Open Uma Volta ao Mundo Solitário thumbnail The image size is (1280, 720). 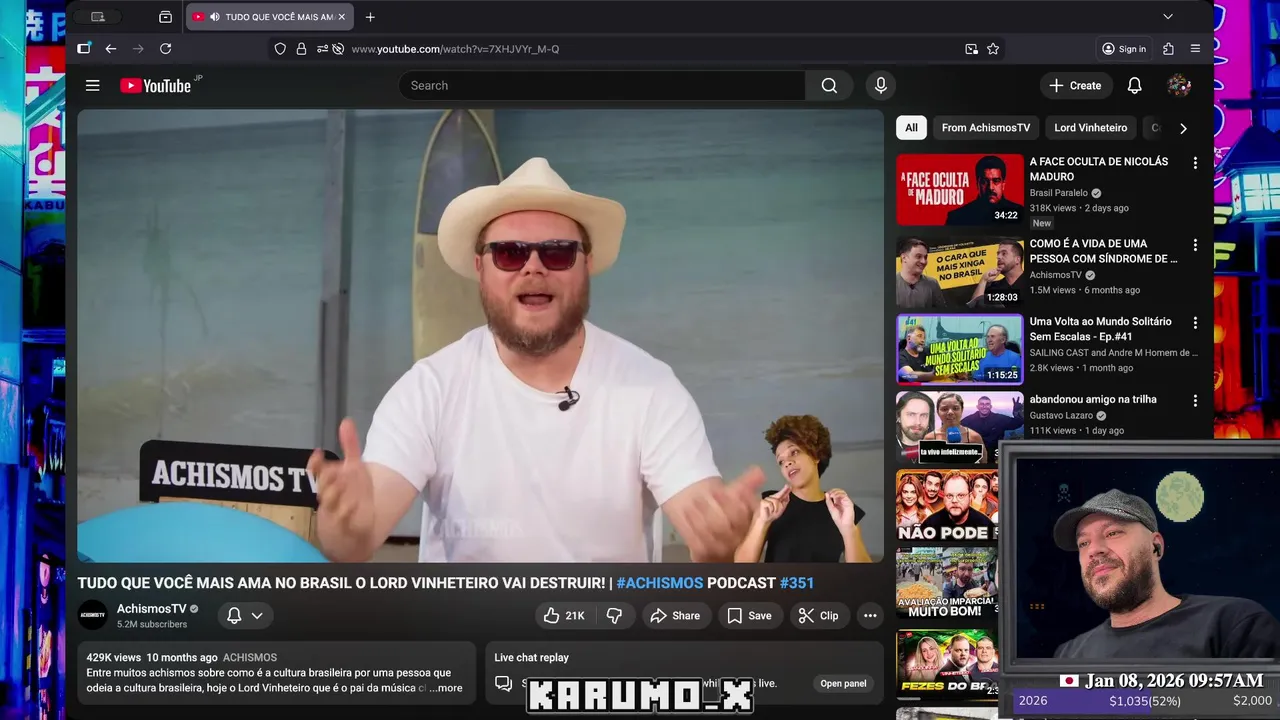960,349
